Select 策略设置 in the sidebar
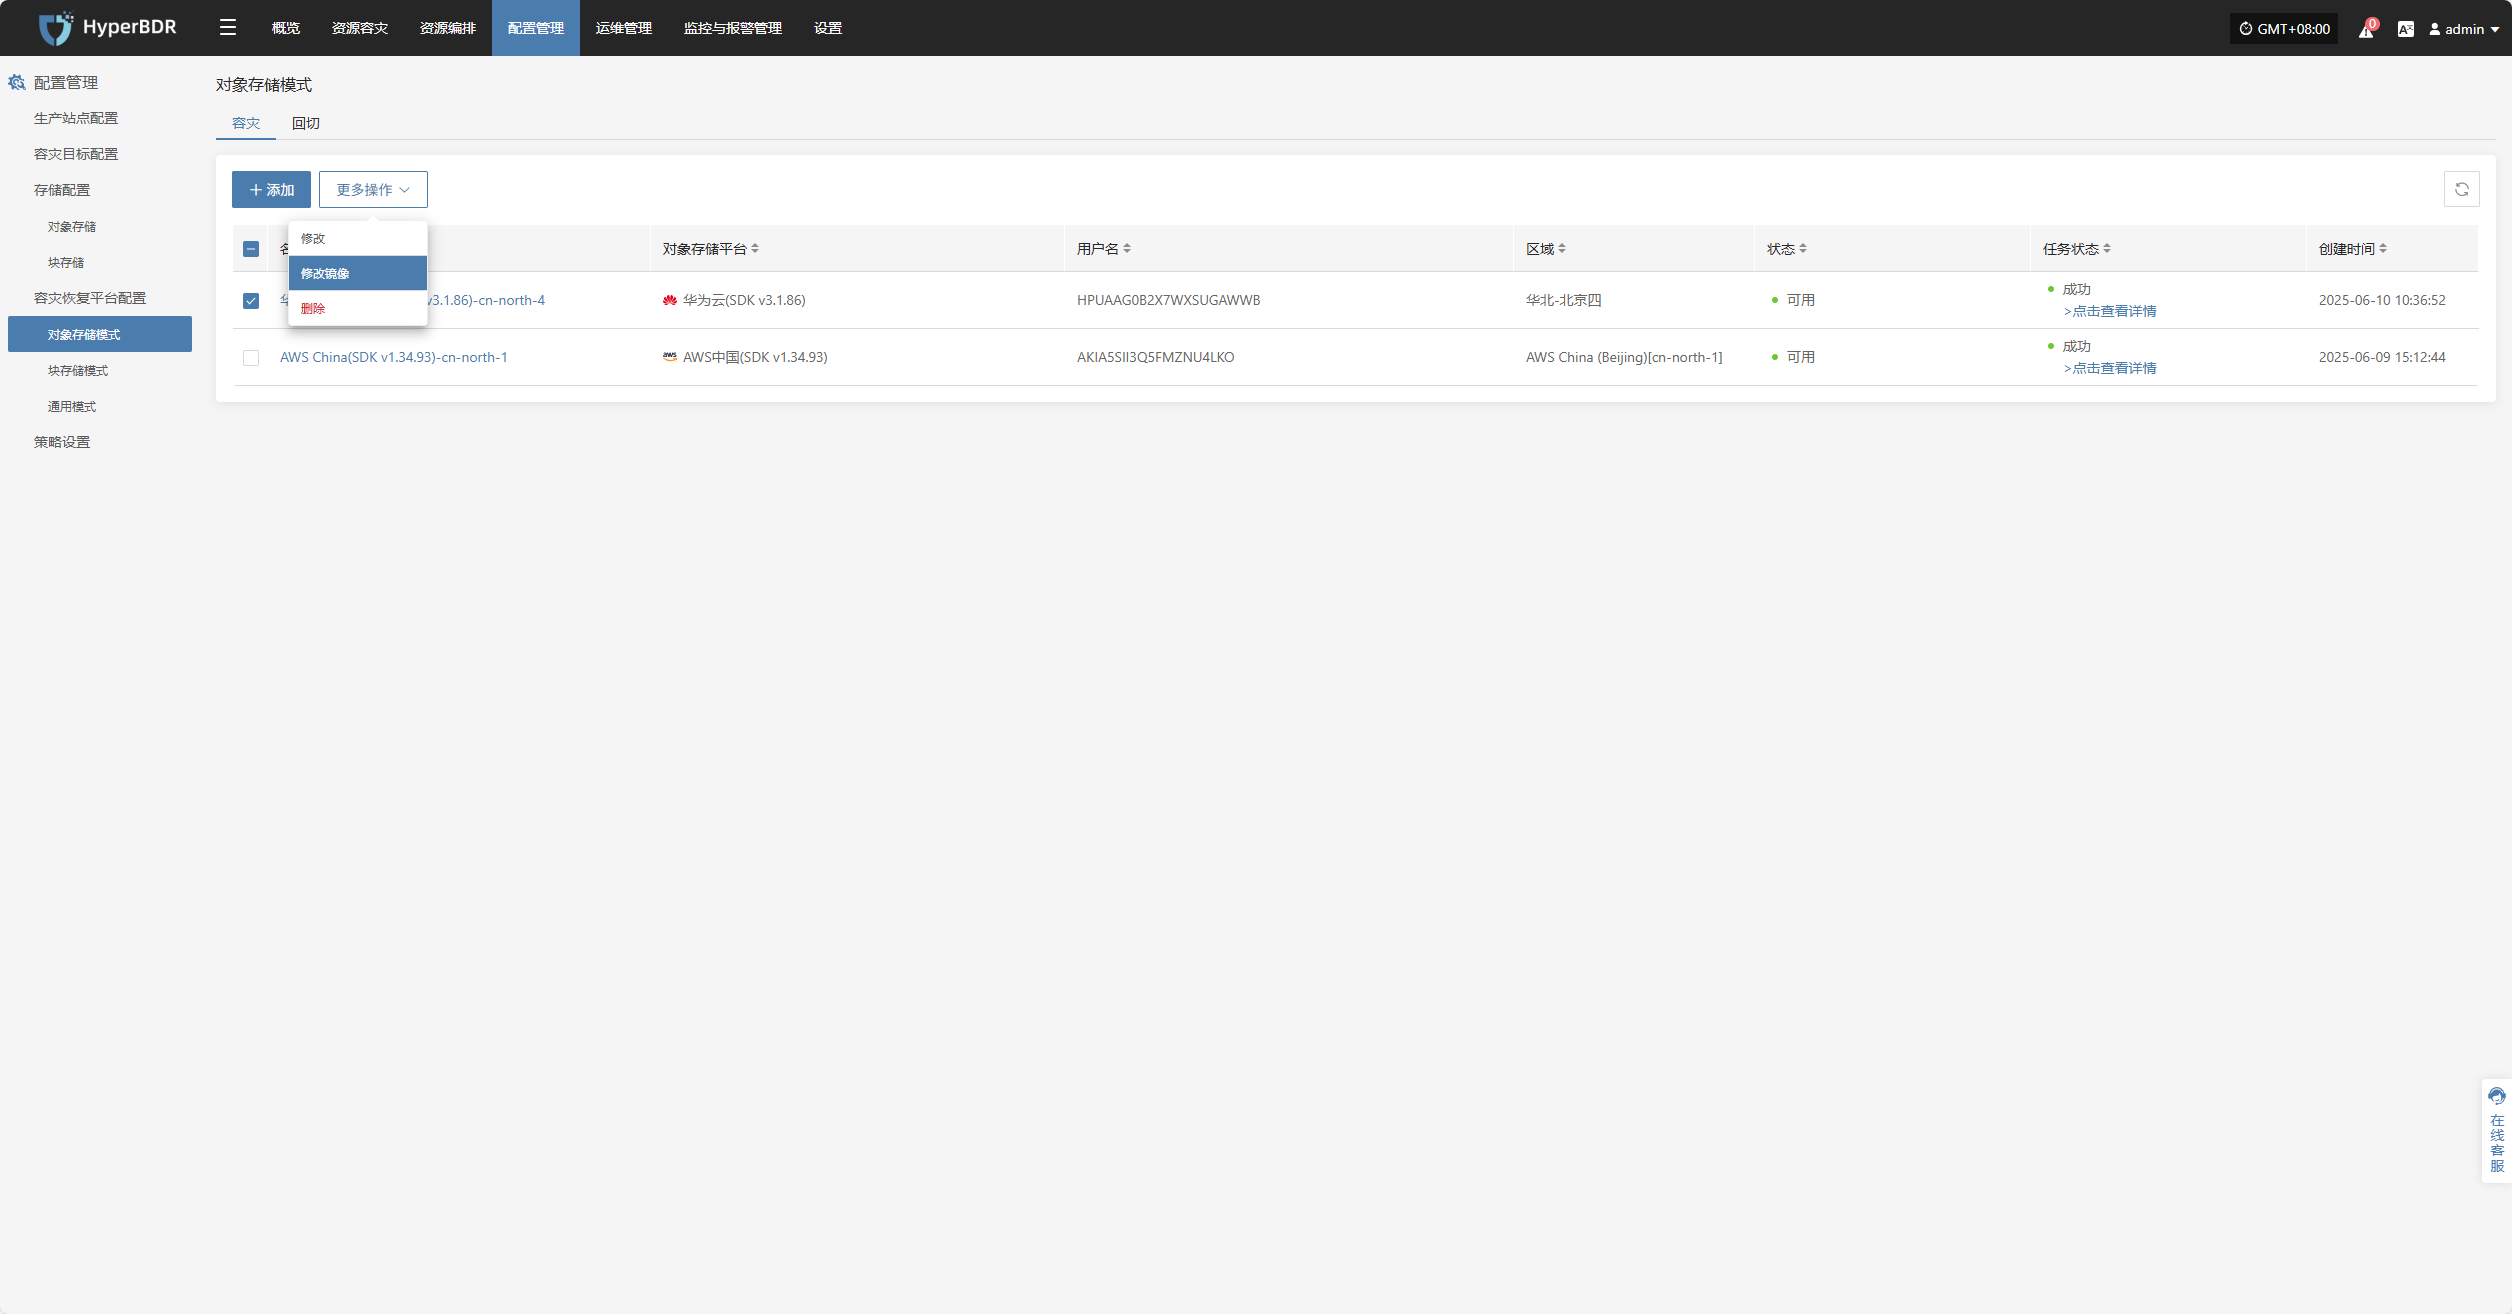The height and width of the screenshot is (1314, 2512). point(62,442)
